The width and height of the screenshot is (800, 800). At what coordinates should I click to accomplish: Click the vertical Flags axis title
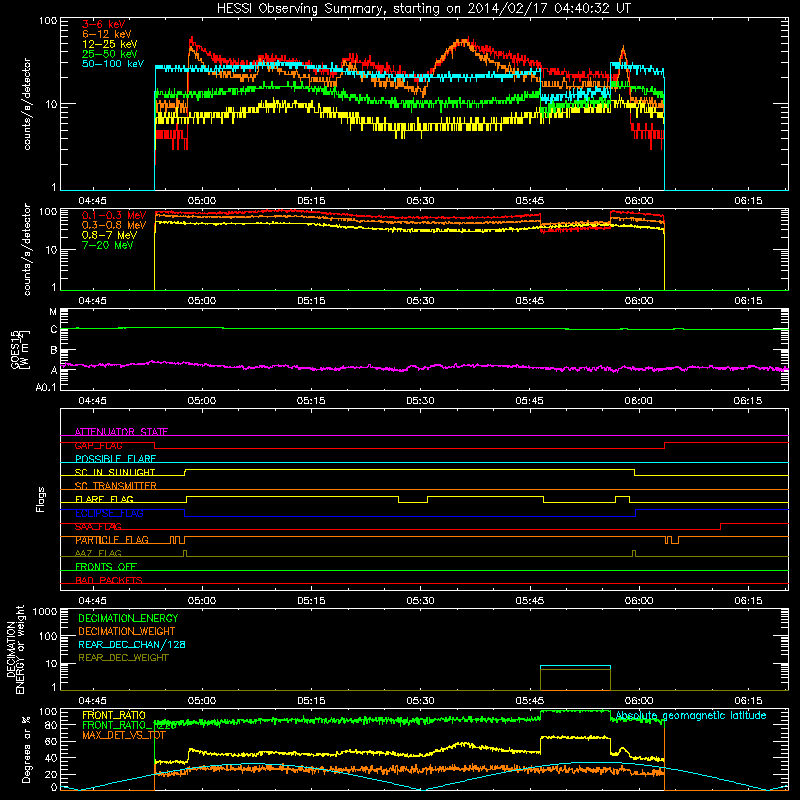pos(40,499)
